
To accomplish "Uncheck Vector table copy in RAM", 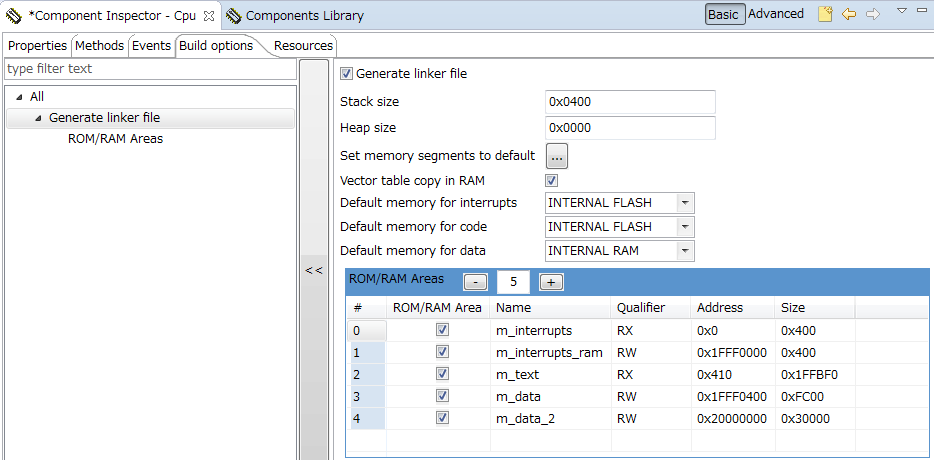I will [551, 181].
